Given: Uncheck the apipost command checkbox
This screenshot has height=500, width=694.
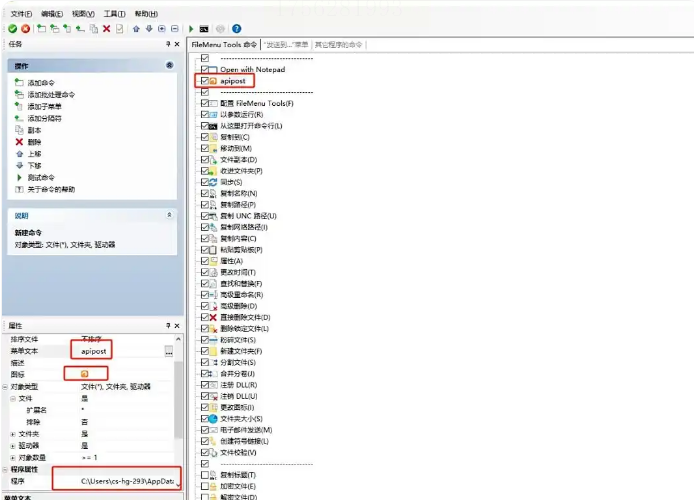Looking at the screenshot, I should tap(204, 81).
